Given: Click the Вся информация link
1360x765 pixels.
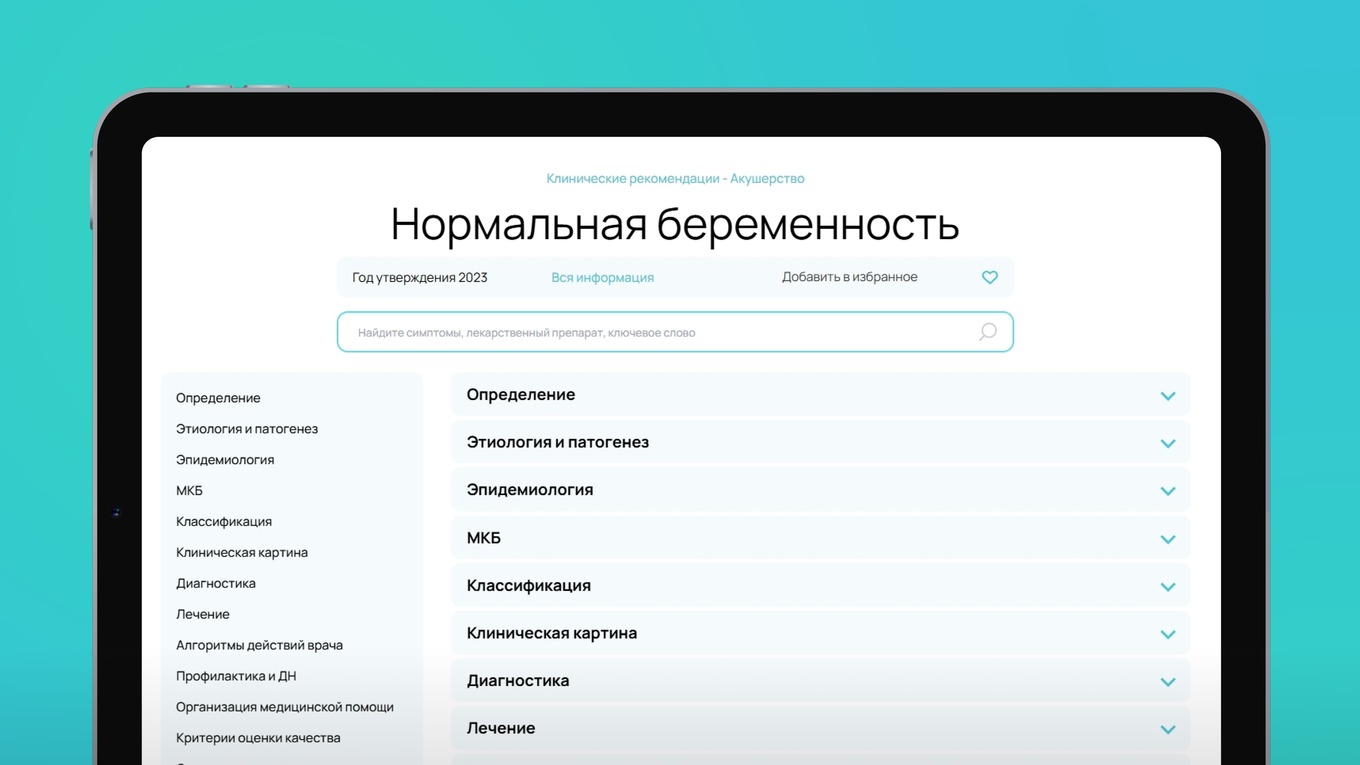Looking at the screenshot, I should coord(602,278).
